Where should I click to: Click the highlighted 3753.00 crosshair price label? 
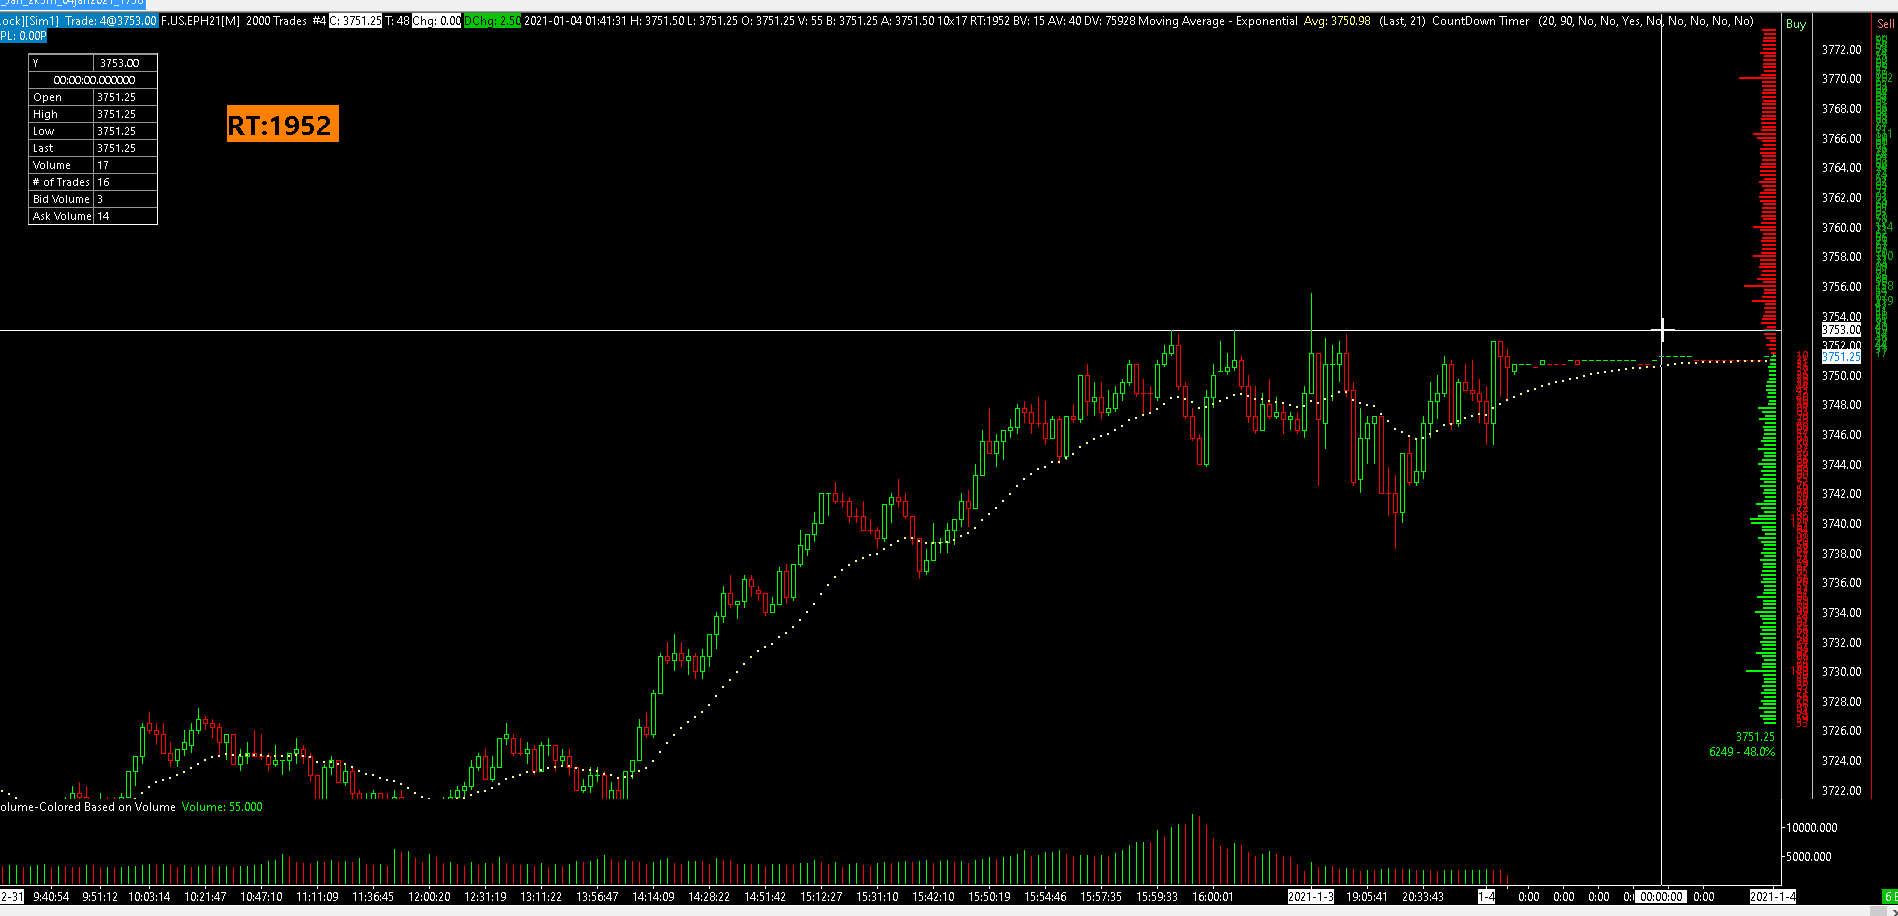[x=1841, y=330]
